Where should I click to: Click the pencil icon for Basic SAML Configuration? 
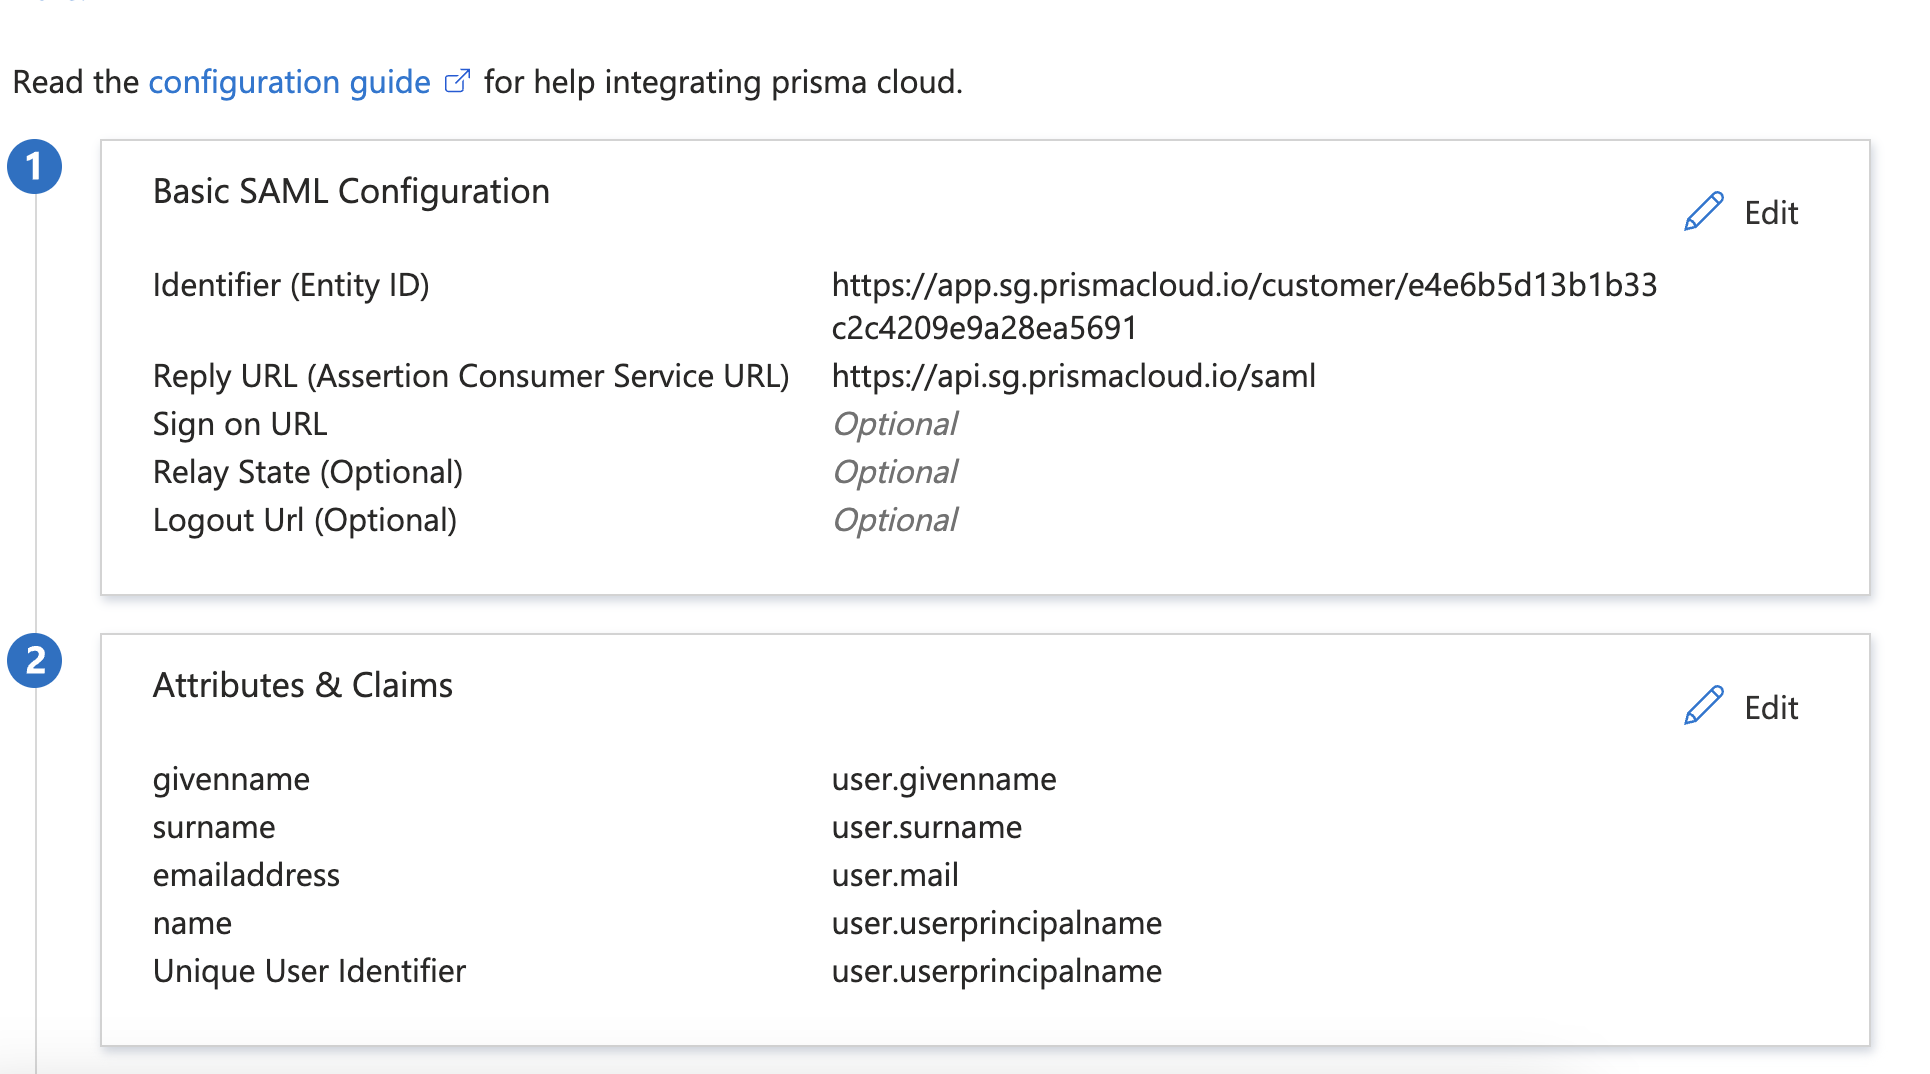pos(1703,212)
